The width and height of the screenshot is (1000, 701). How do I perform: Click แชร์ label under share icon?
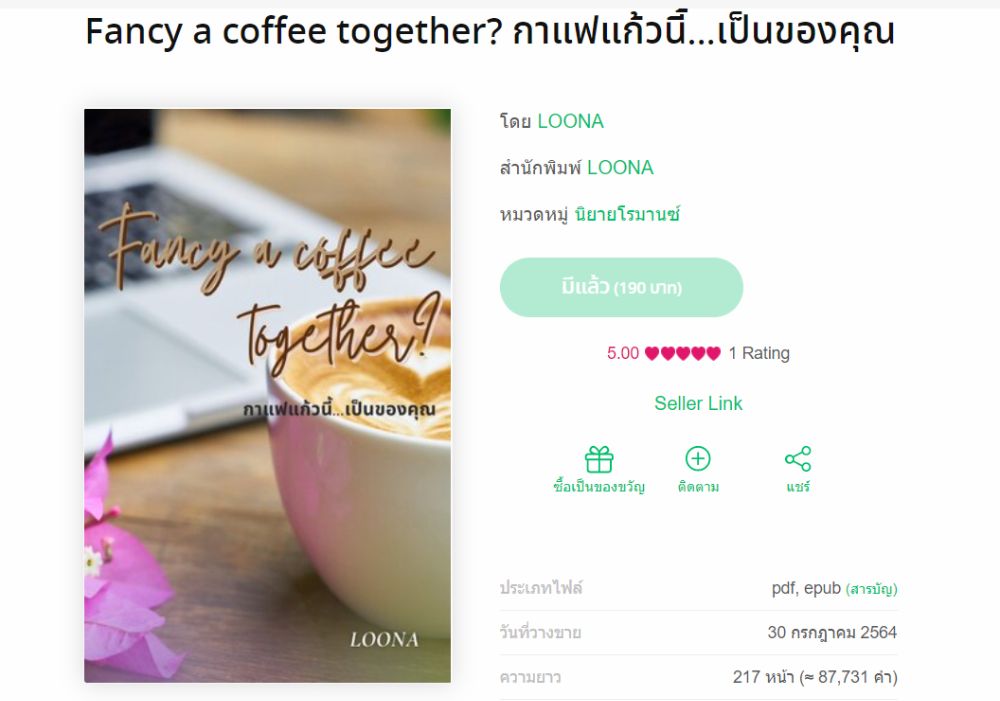(x=798, y=487)
